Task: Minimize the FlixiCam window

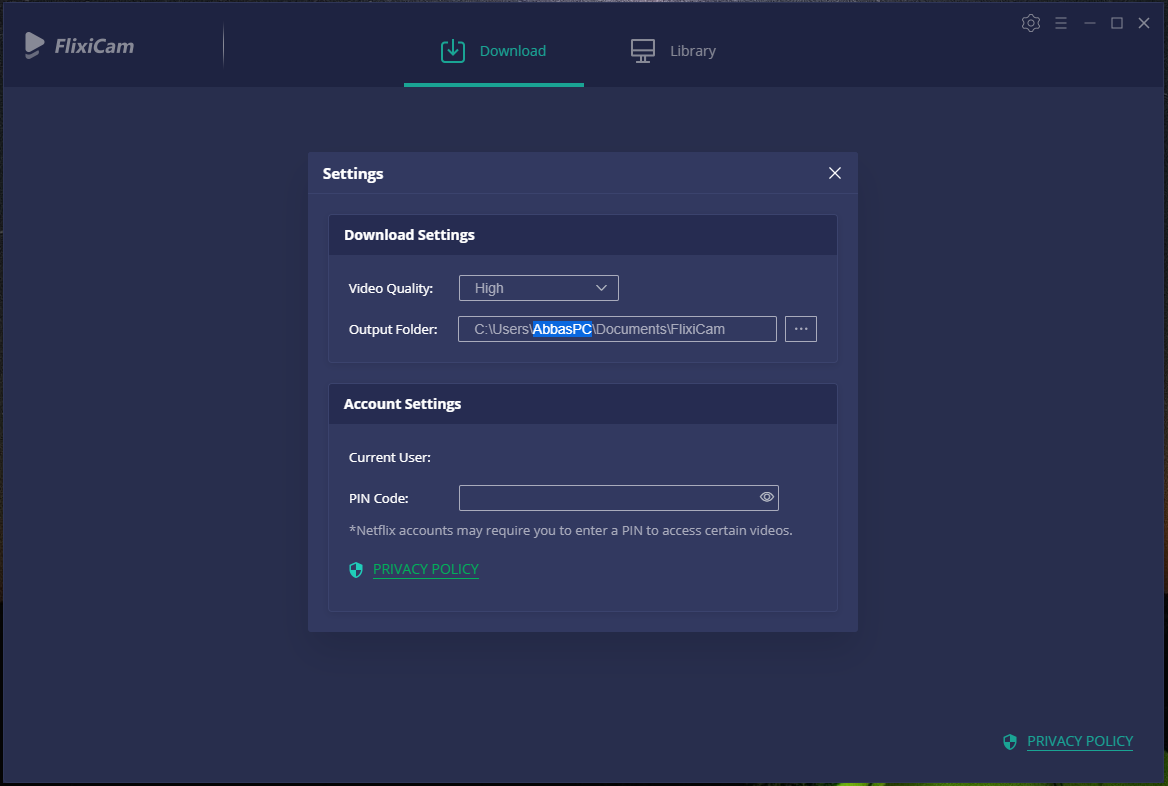Action: pyautogui.click(x=1090, y=23)
